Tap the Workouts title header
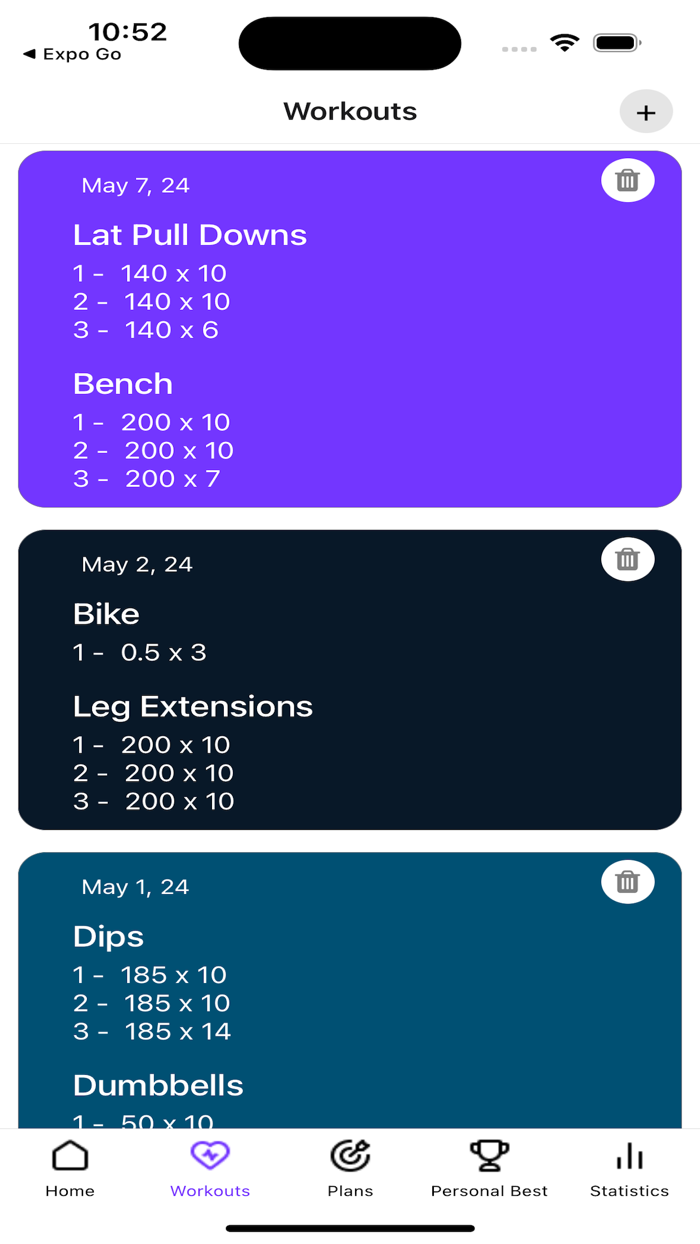 pyautogui.click(x=350, y=111)
